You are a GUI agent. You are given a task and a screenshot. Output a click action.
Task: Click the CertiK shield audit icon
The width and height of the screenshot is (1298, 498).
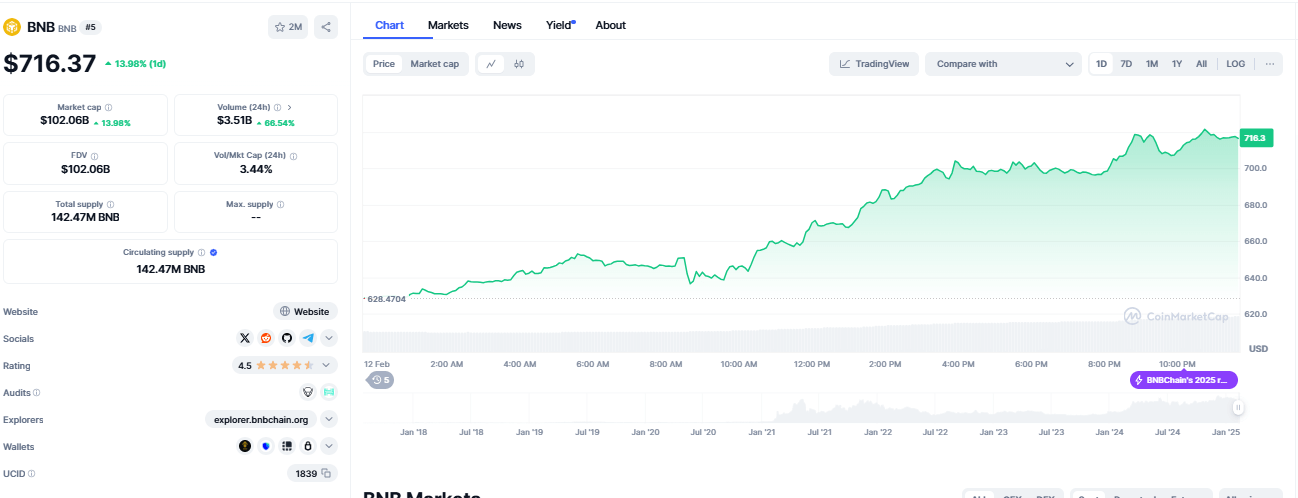tap(308, 392)
